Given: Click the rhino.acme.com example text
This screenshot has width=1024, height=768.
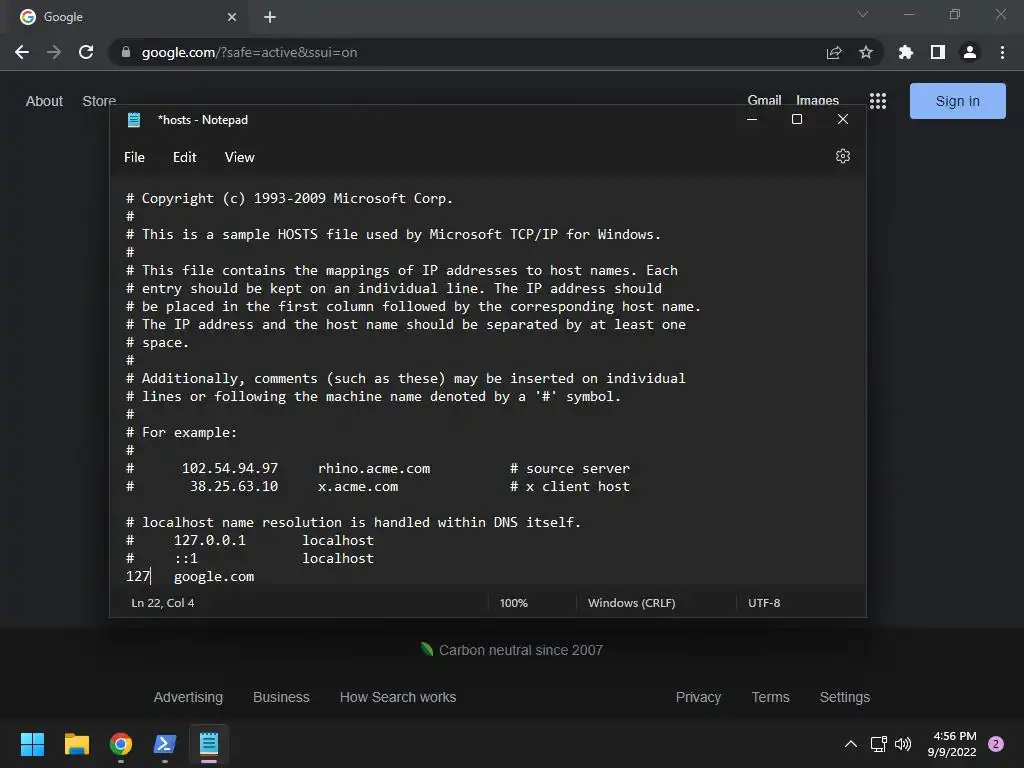Looking at the screenshot, I should click(374, 468).
